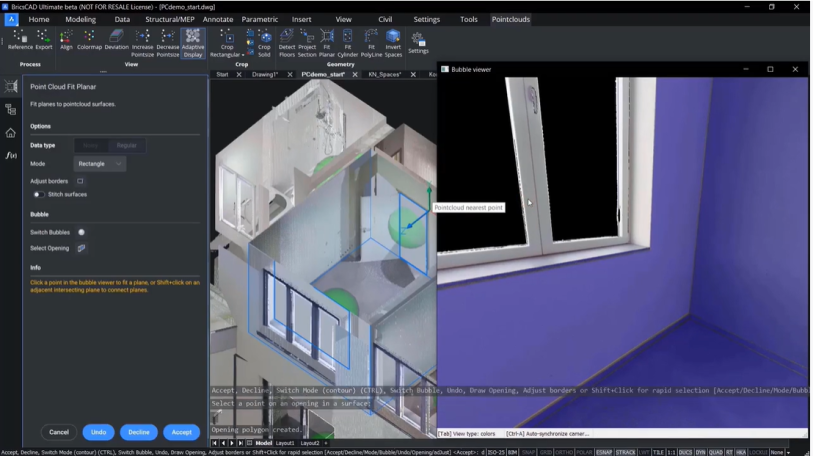This screenshot has width=813, height=456.
Task: Open the Colormap tool
Action: coord(89,40)
